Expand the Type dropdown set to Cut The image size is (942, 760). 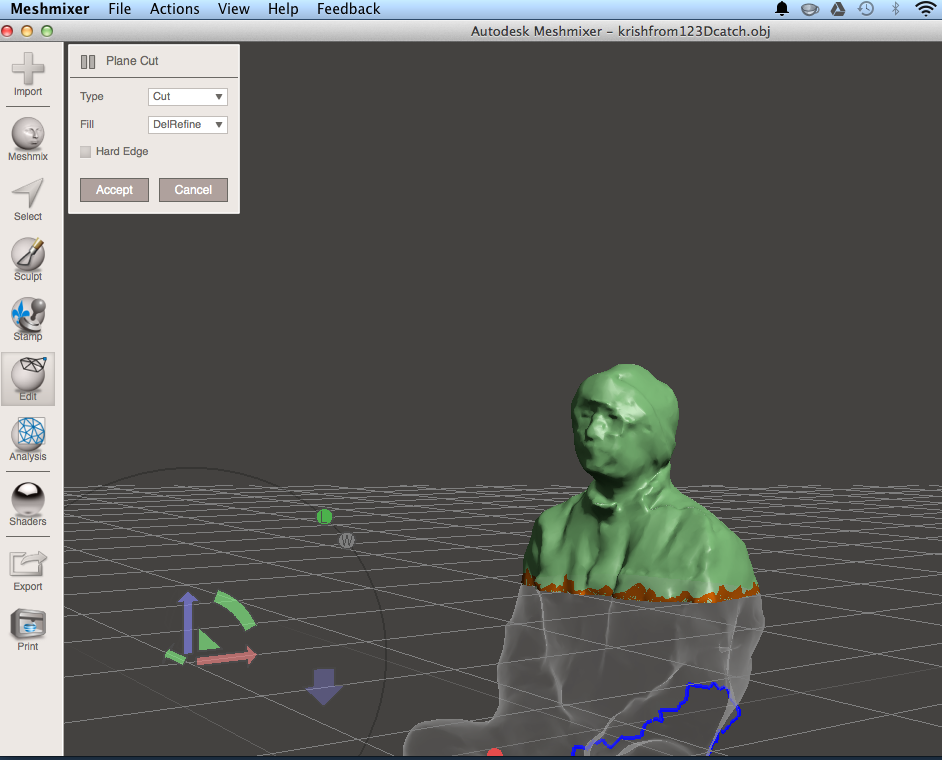187,97
